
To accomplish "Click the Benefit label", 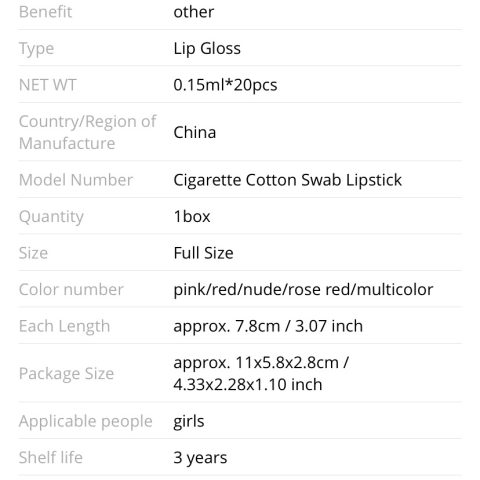I will pyautogui.click(x=45, y=12).
